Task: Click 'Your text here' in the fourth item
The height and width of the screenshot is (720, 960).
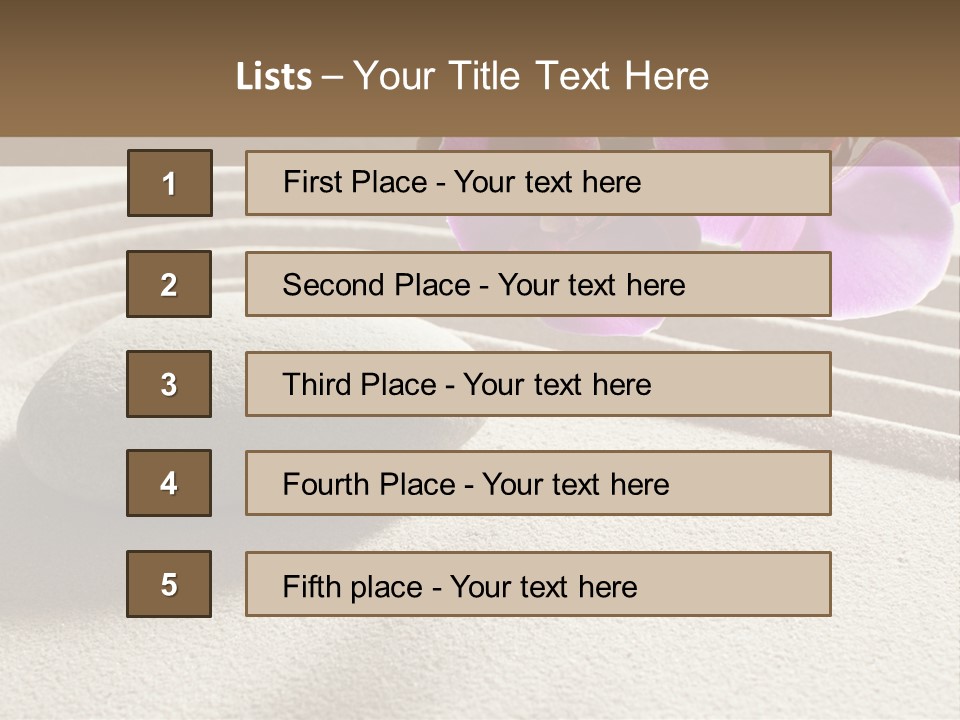Action: [x=575, y=485]
